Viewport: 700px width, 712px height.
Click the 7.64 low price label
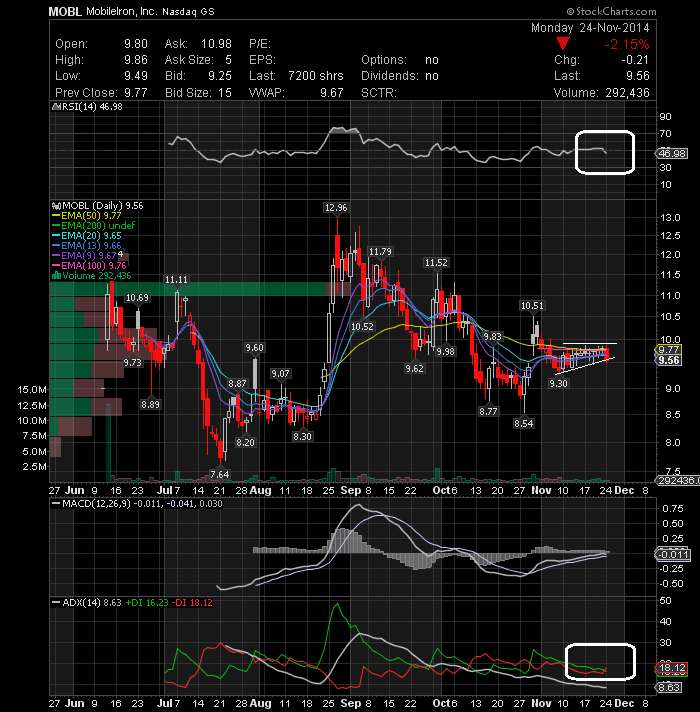click(x=220, y=475)
